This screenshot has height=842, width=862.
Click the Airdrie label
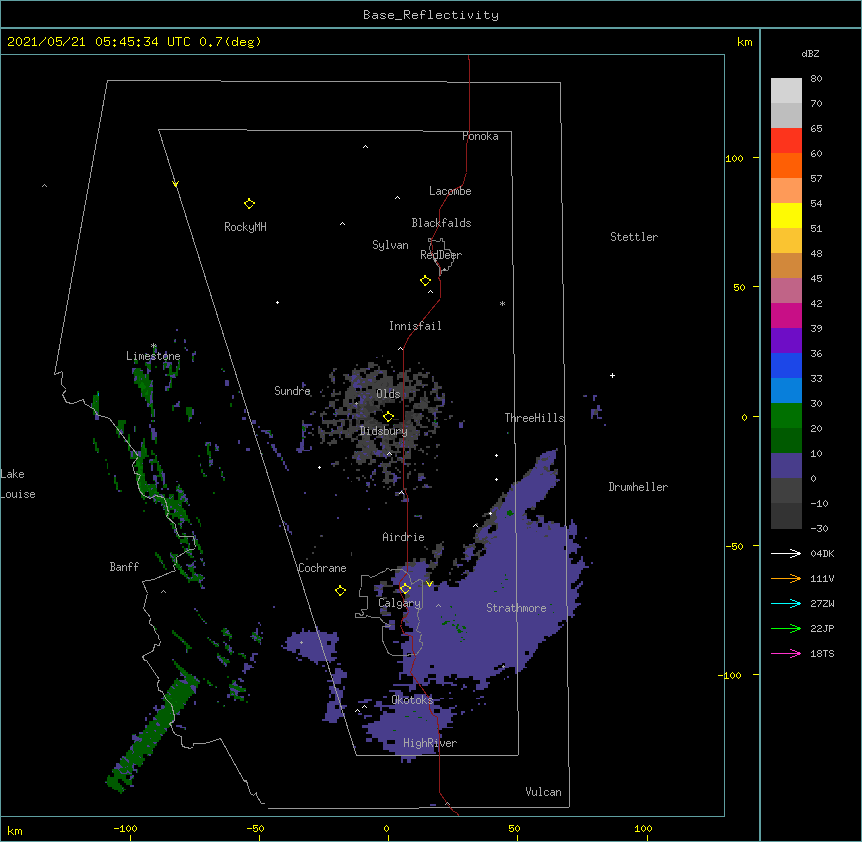tap(404, 537)
